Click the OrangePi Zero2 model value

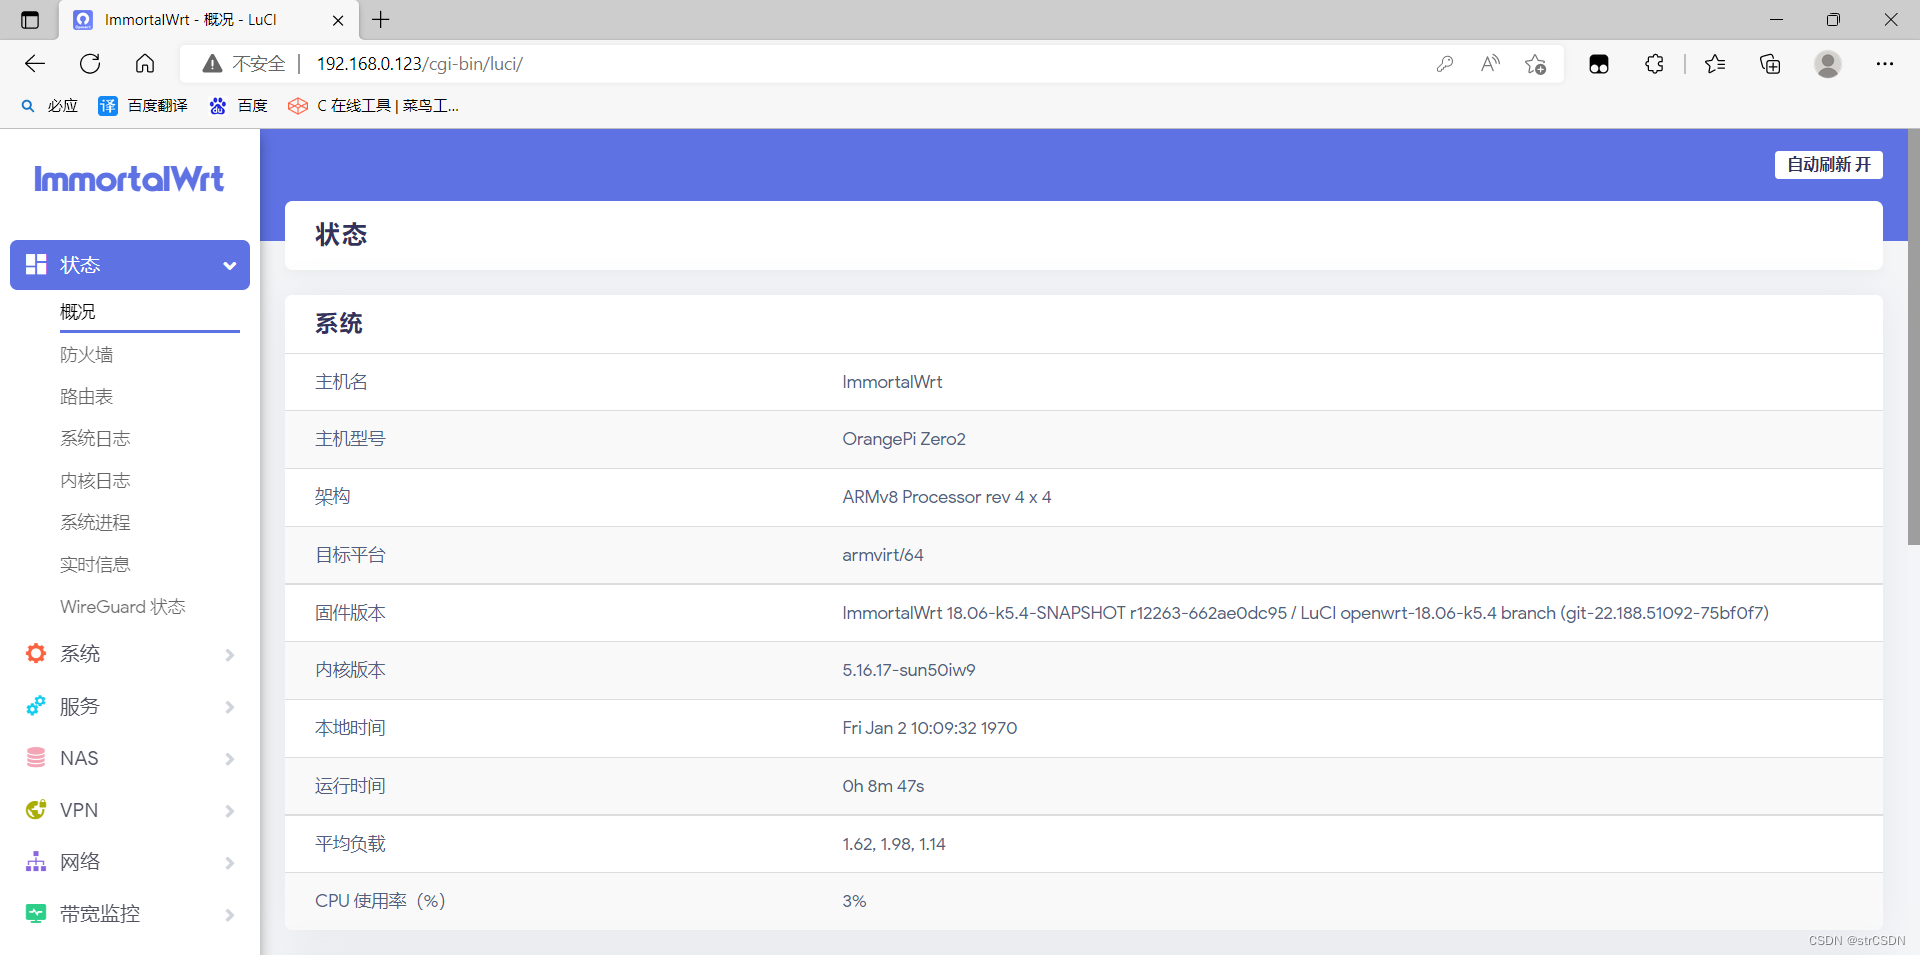coord(904,439)
